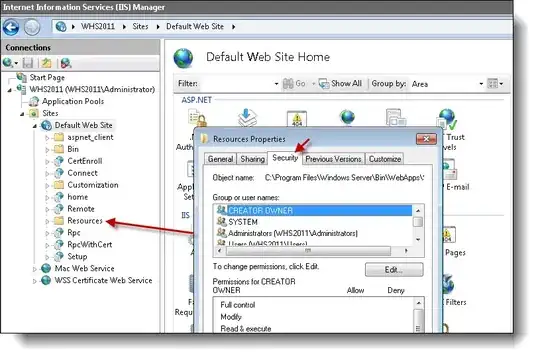Viewport: 540px width, 360px height.
Task: Select the Connect tree item
Action: coord(82,173)
